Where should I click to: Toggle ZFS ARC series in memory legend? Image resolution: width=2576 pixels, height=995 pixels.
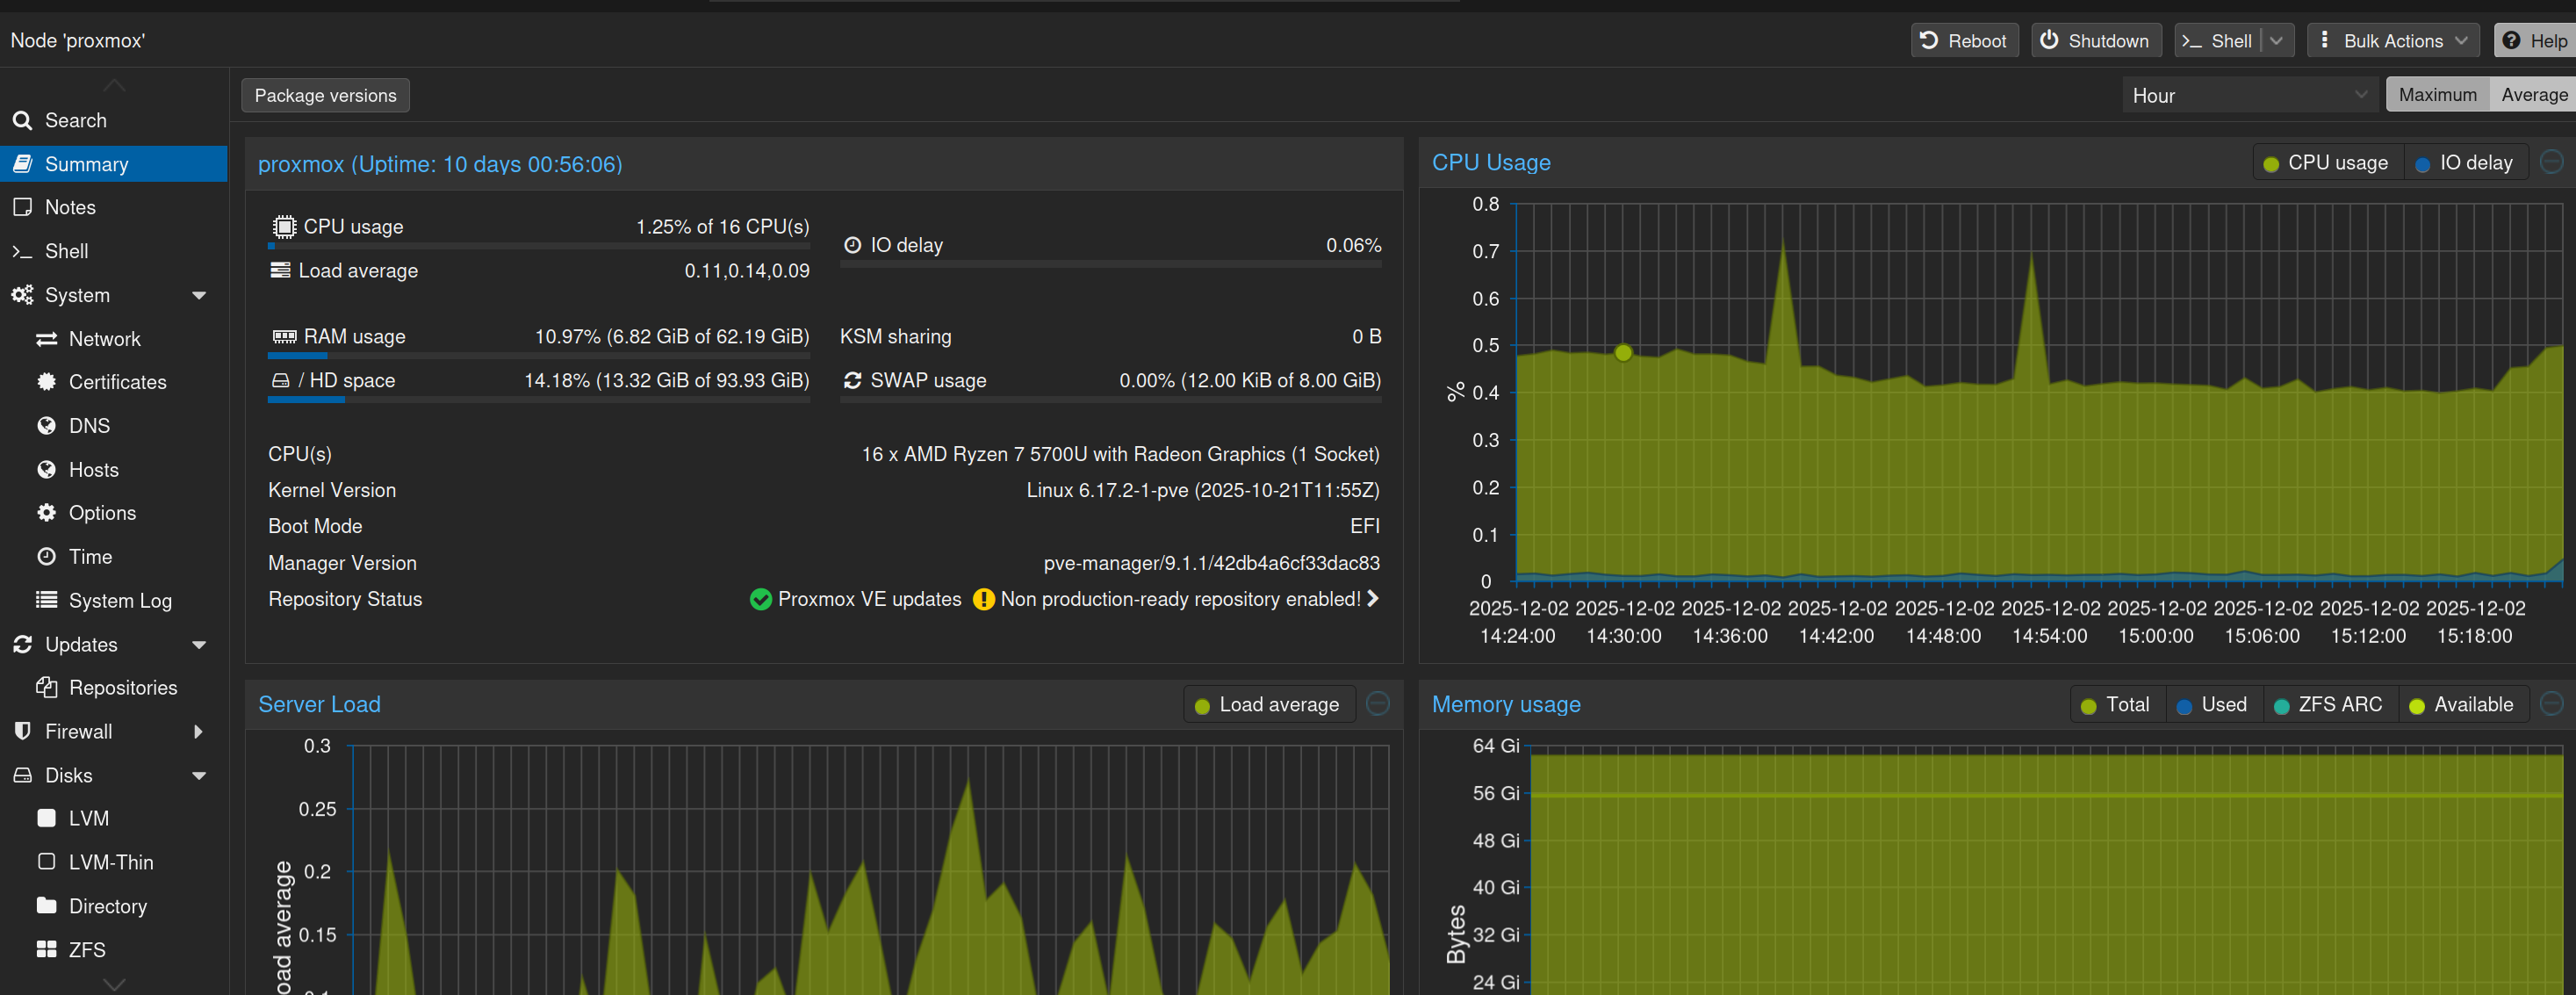pos(2327,705)
